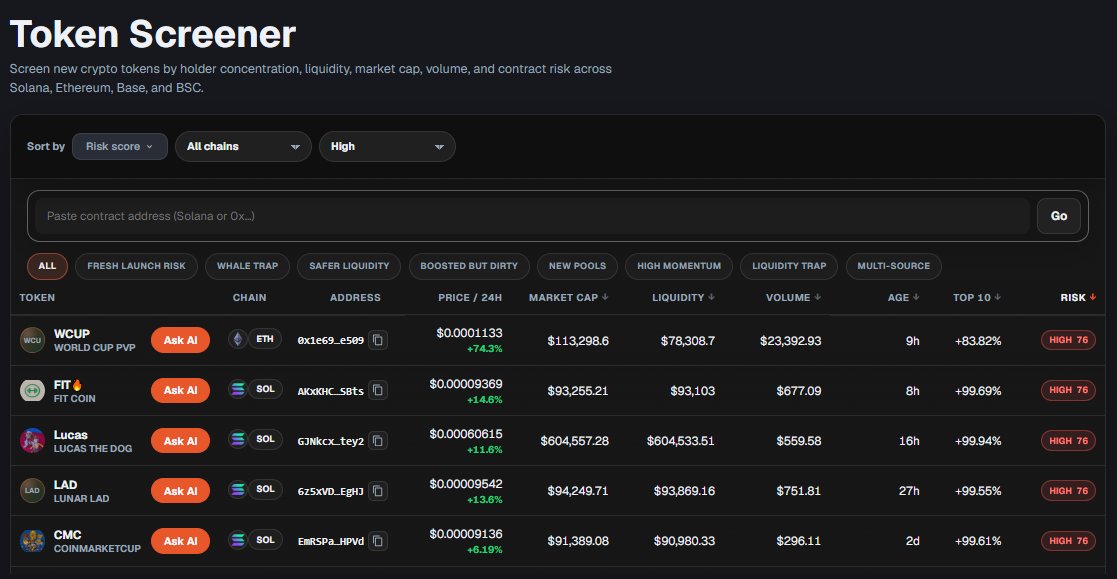
Task: Click the Lucas the Dog avatar
Action: pos(32,441)
